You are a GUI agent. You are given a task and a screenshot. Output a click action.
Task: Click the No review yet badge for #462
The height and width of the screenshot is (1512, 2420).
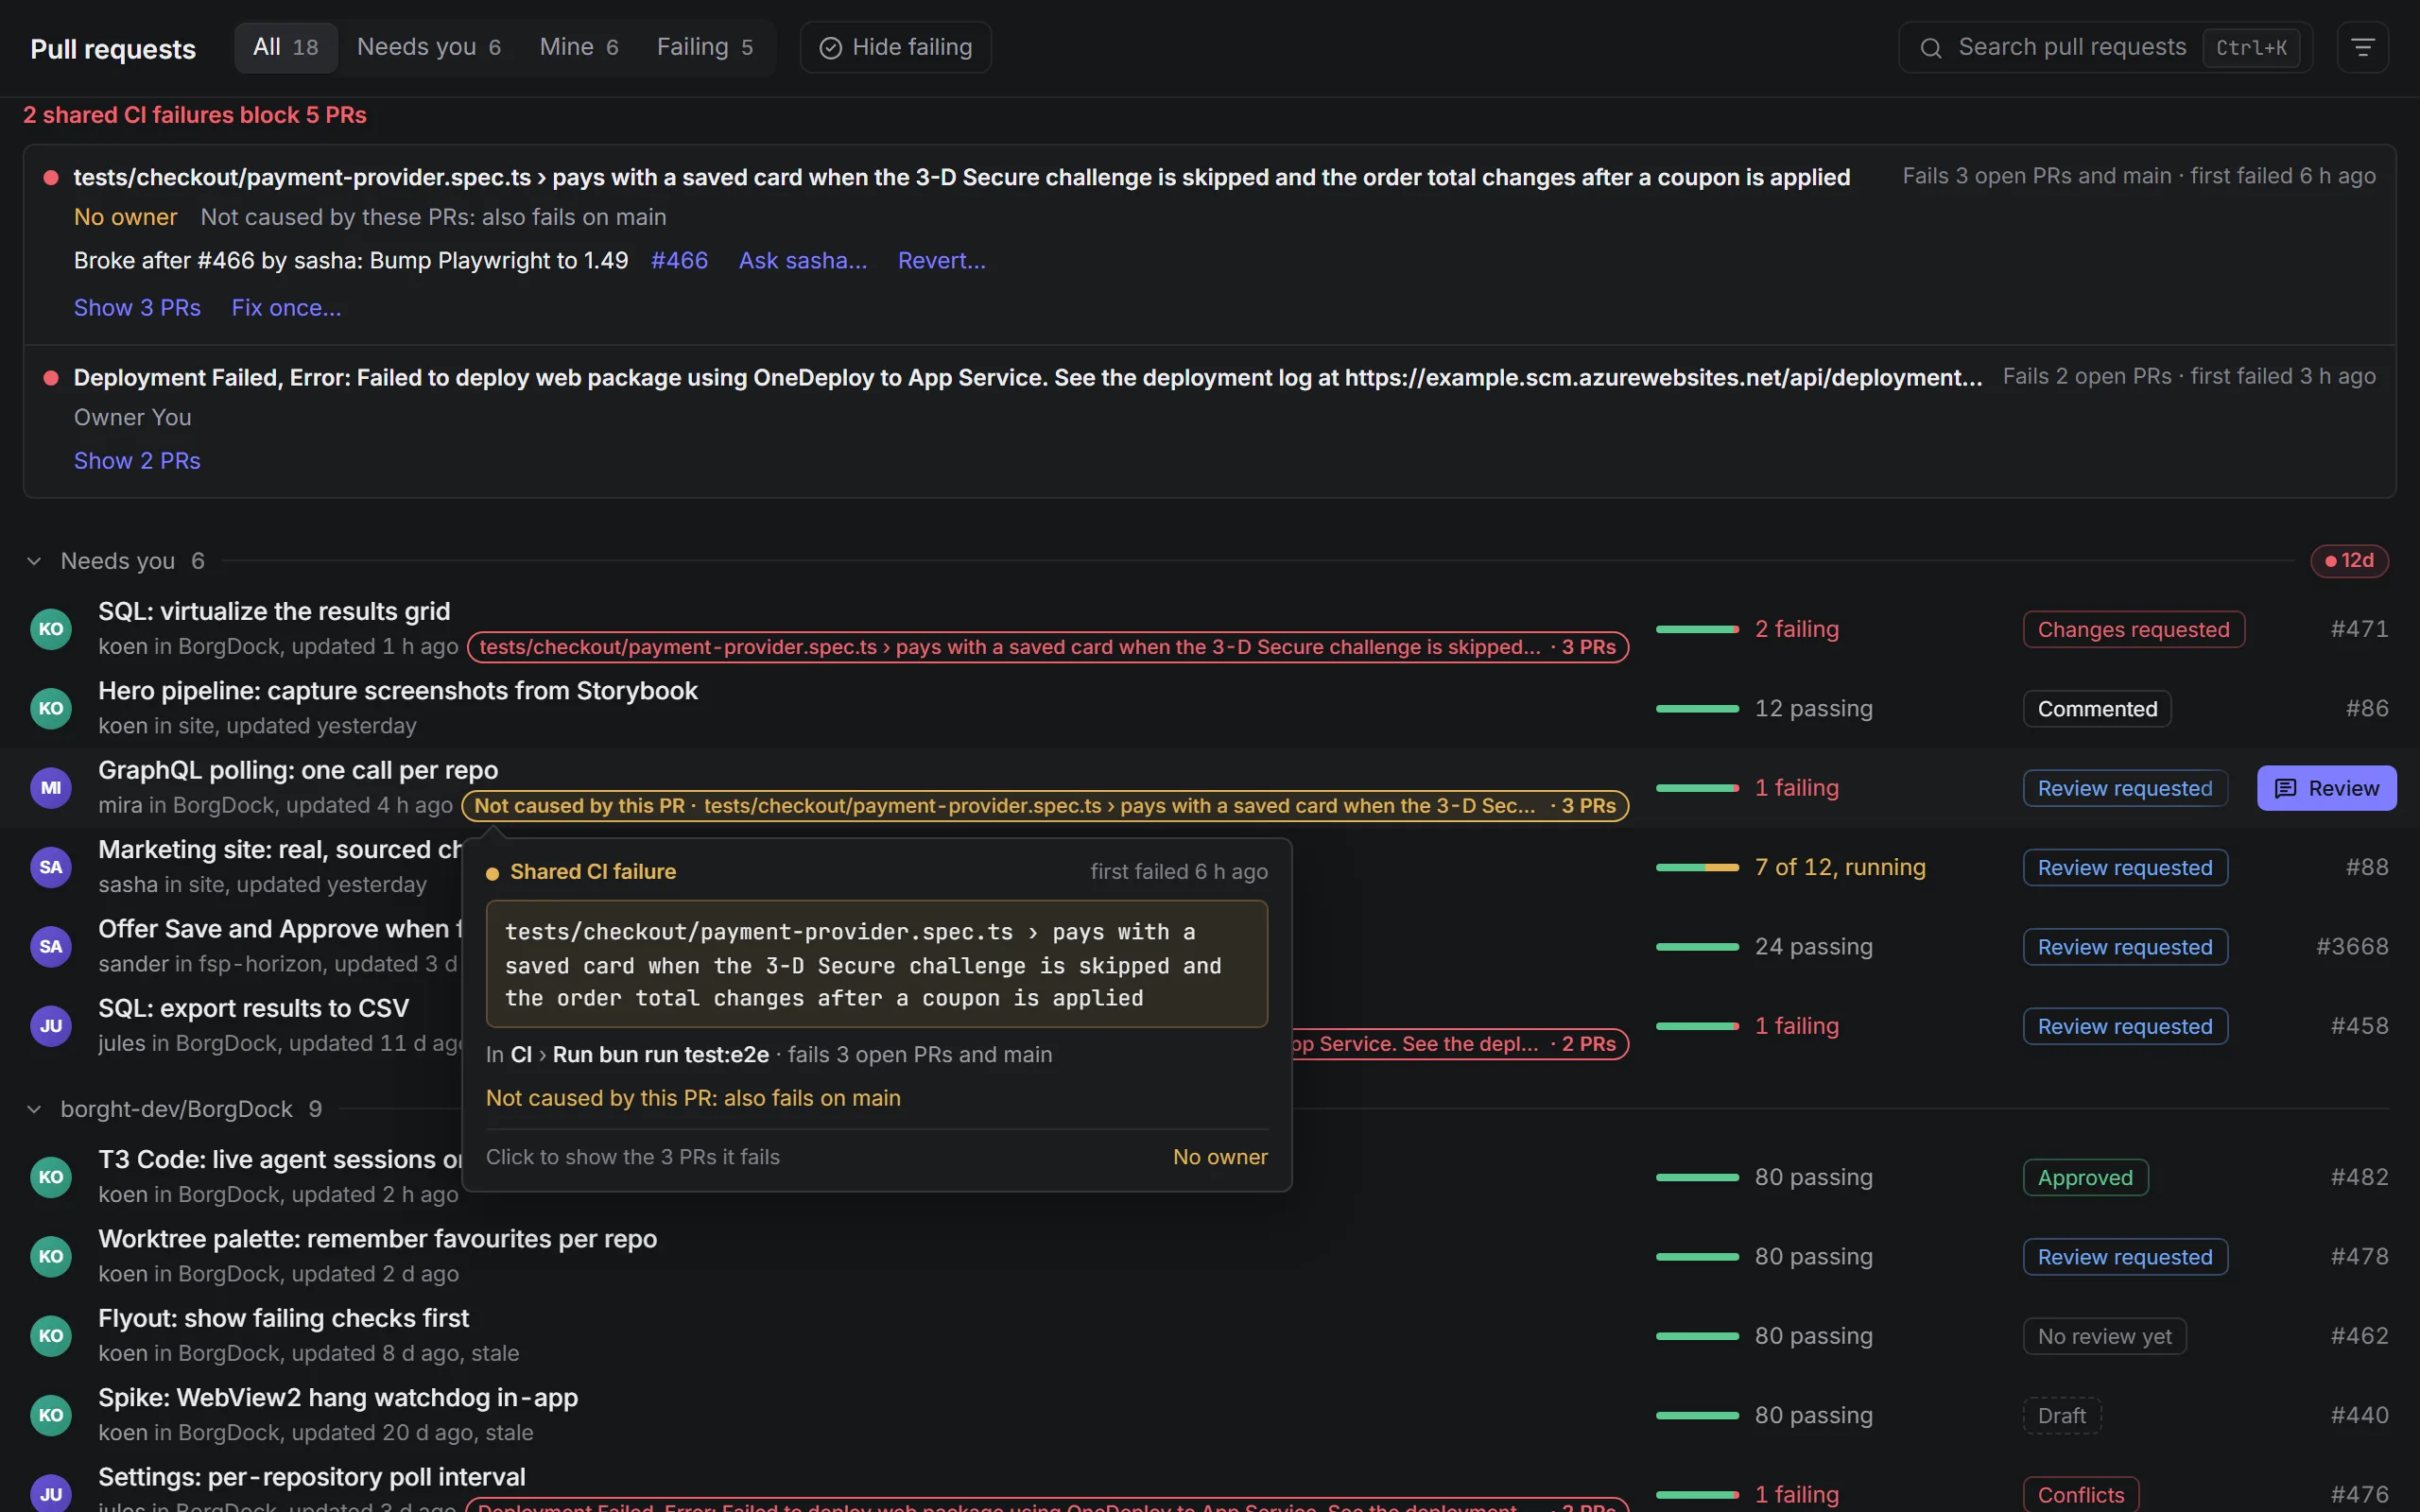pos(2104,1336)
